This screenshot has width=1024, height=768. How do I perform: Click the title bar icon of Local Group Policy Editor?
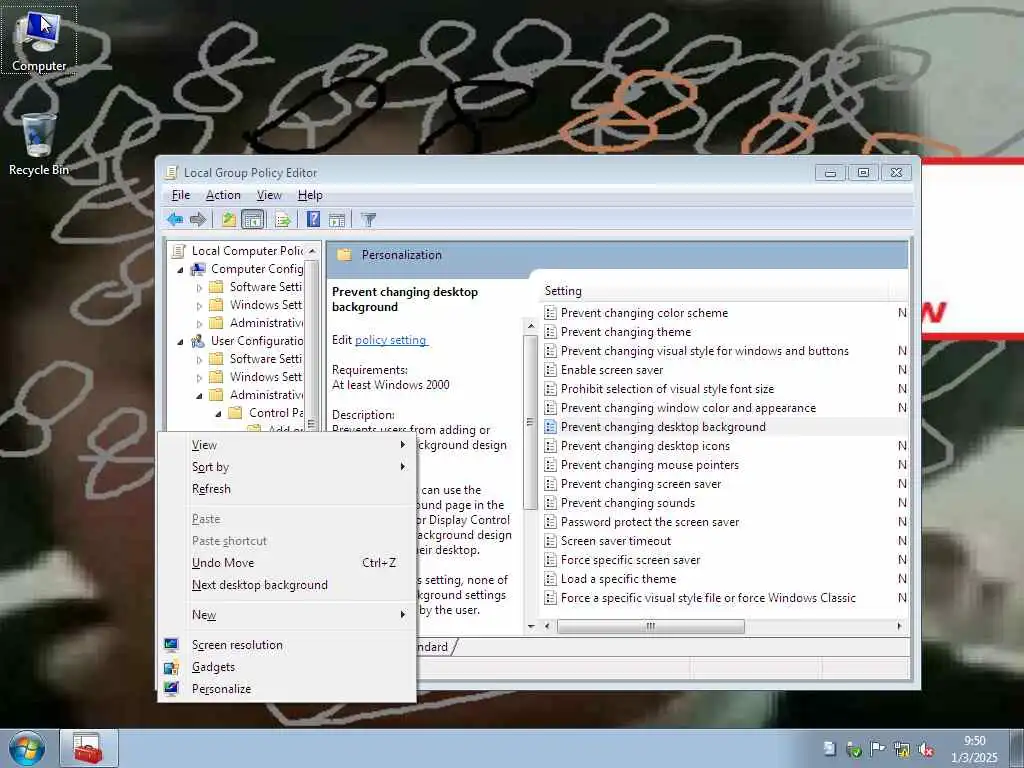pos(171,172)
